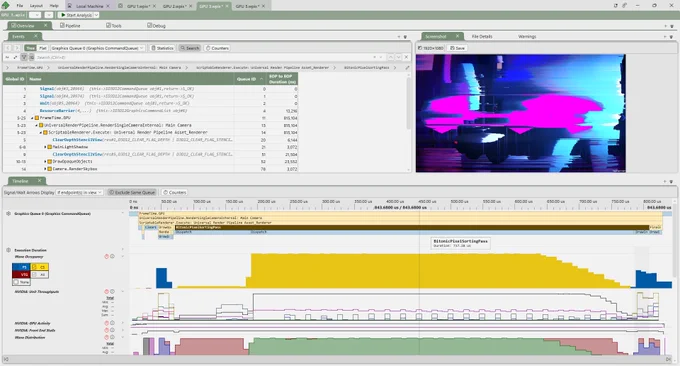Click BitonicPixelSortingPass in the breadcrumb
Image resolution: width=680 pixels, height=366 pixels.
[x=366, y=68]
